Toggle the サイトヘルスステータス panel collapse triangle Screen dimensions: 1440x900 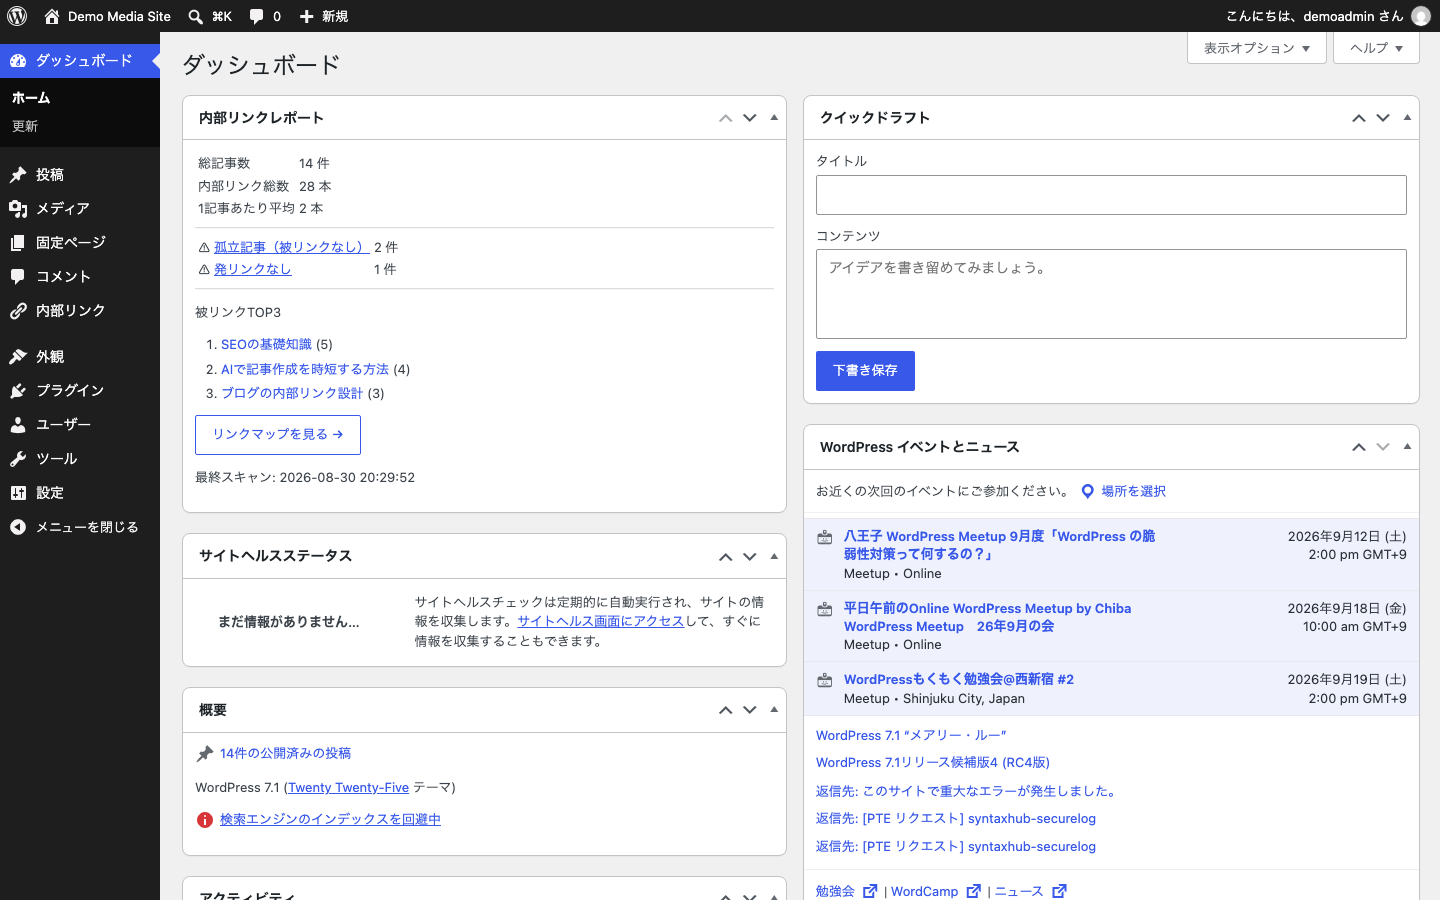(774, 556)
